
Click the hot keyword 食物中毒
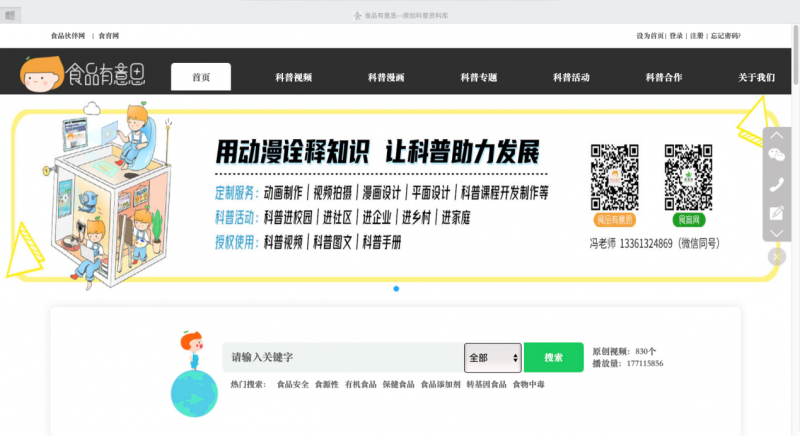529,384
